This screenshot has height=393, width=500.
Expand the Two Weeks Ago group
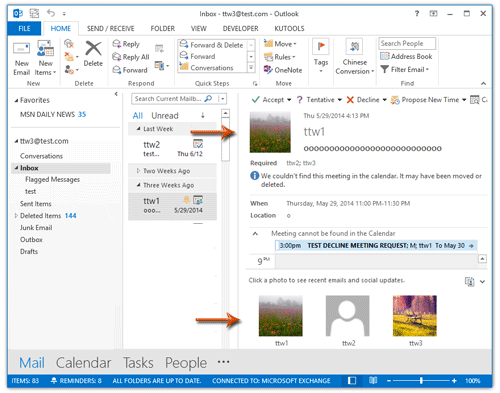[138, 171]
